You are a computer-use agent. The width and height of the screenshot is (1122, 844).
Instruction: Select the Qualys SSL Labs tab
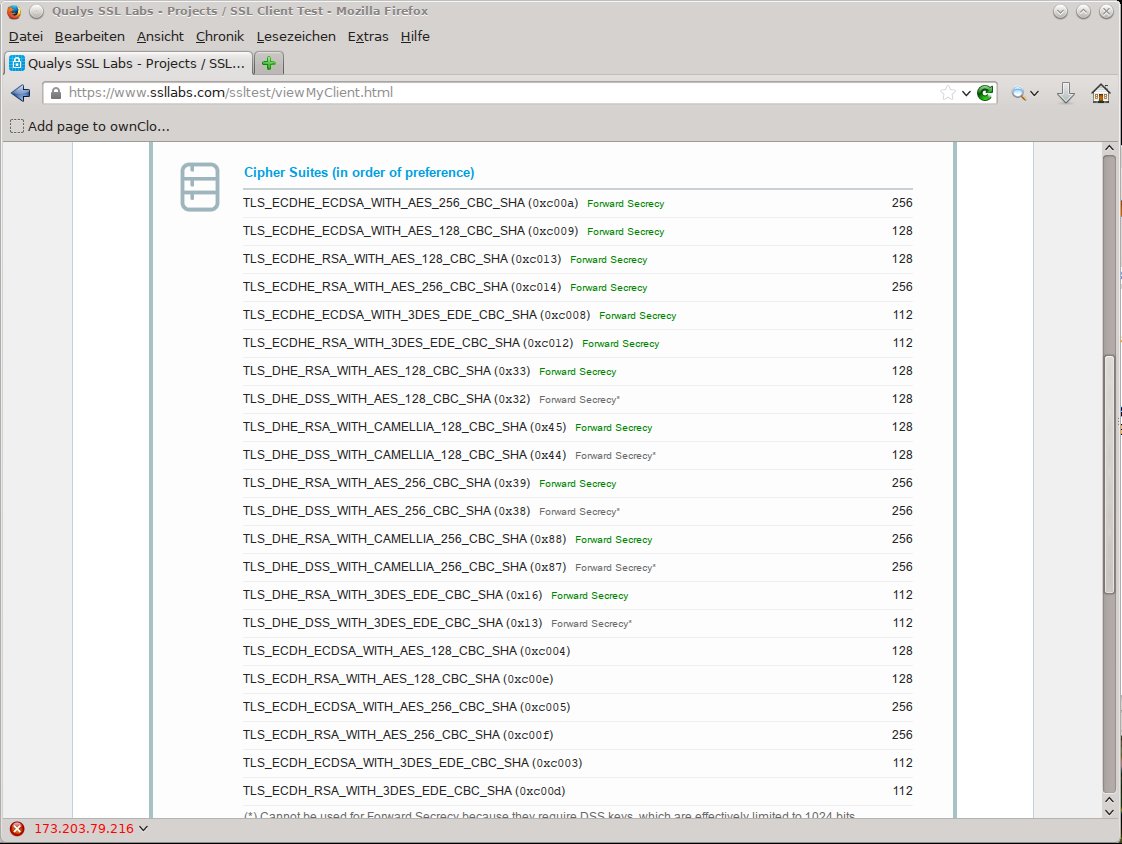click(x=128, y=63)
